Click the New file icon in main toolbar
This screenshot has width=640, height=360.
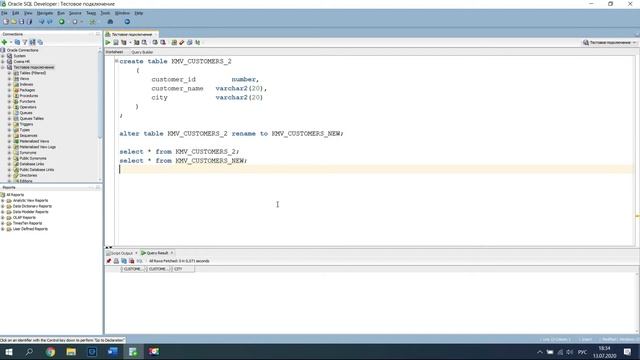pos(6,22)
